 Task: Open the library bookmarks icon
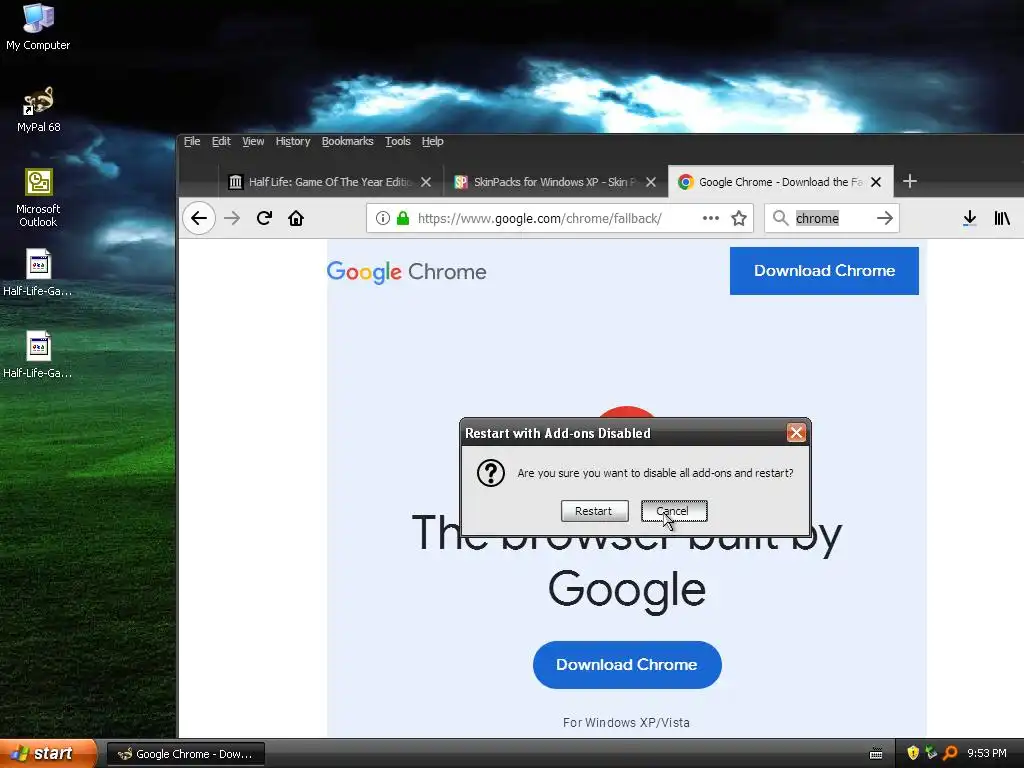(x=1002, y=218)
